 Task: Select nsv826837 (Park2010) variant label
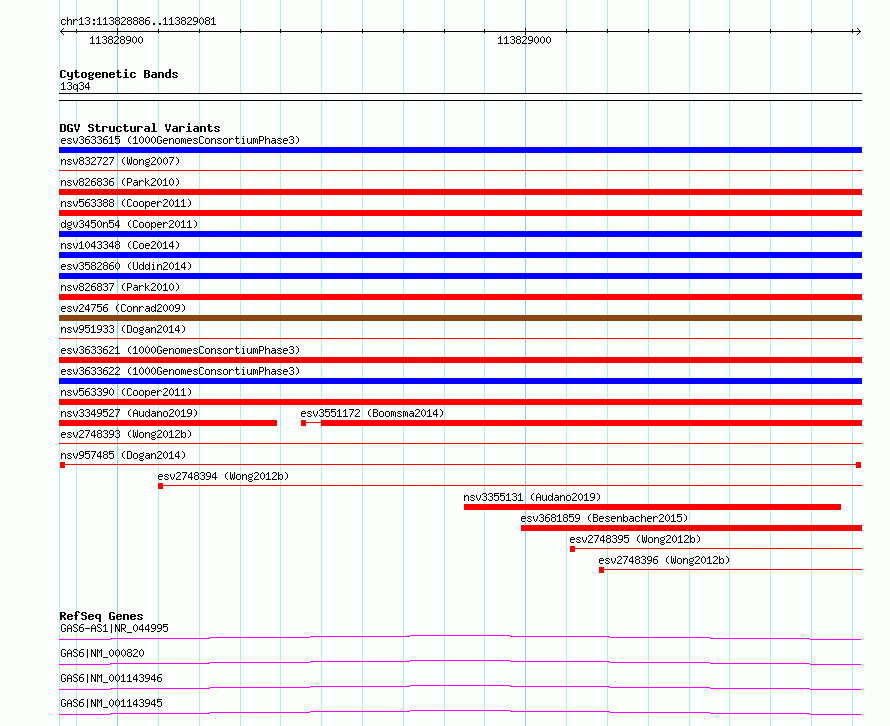[x=120, y=287]
